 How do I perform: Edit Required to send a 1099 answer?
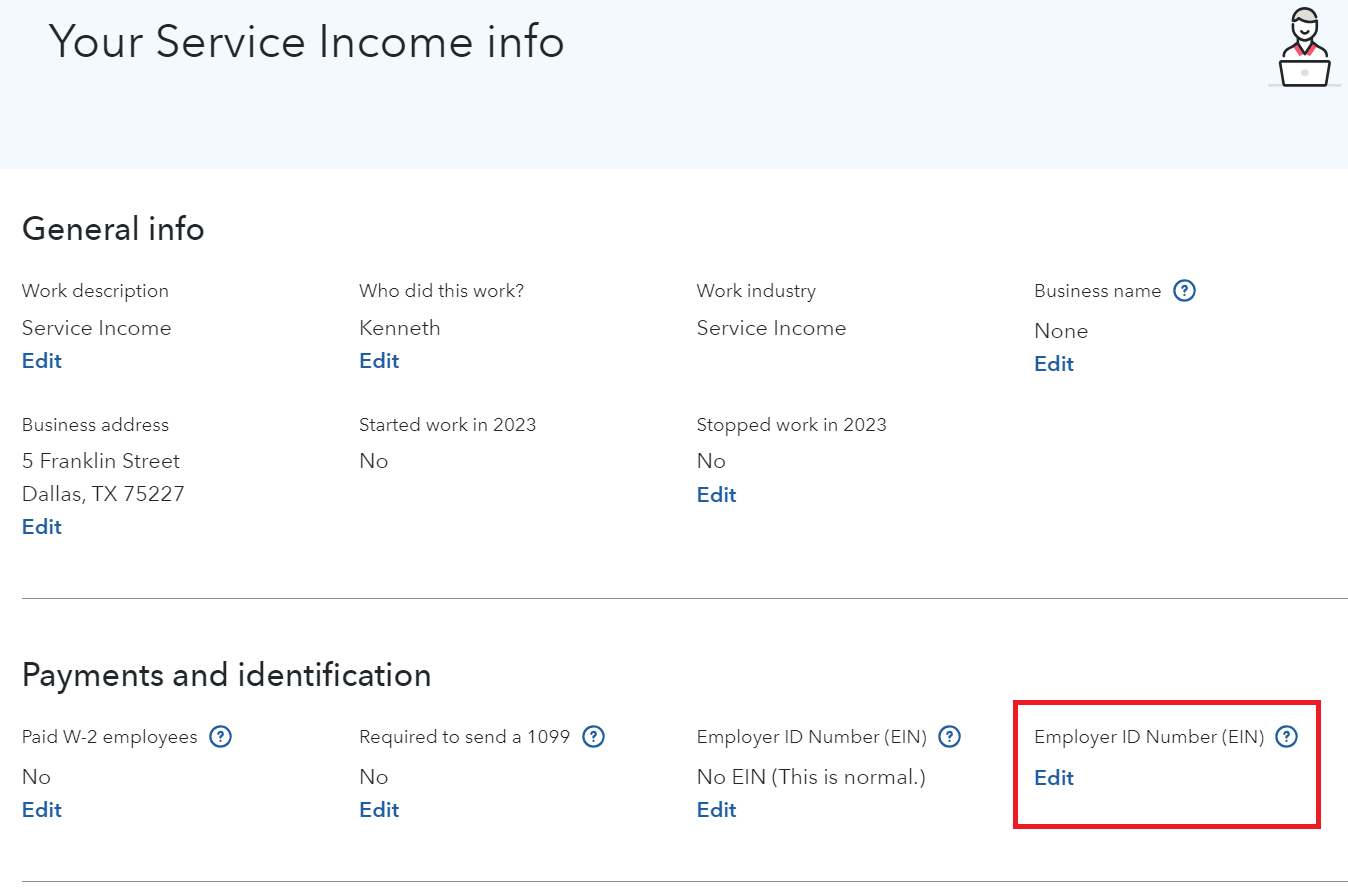pyautogui.click(x=379, y=810)
